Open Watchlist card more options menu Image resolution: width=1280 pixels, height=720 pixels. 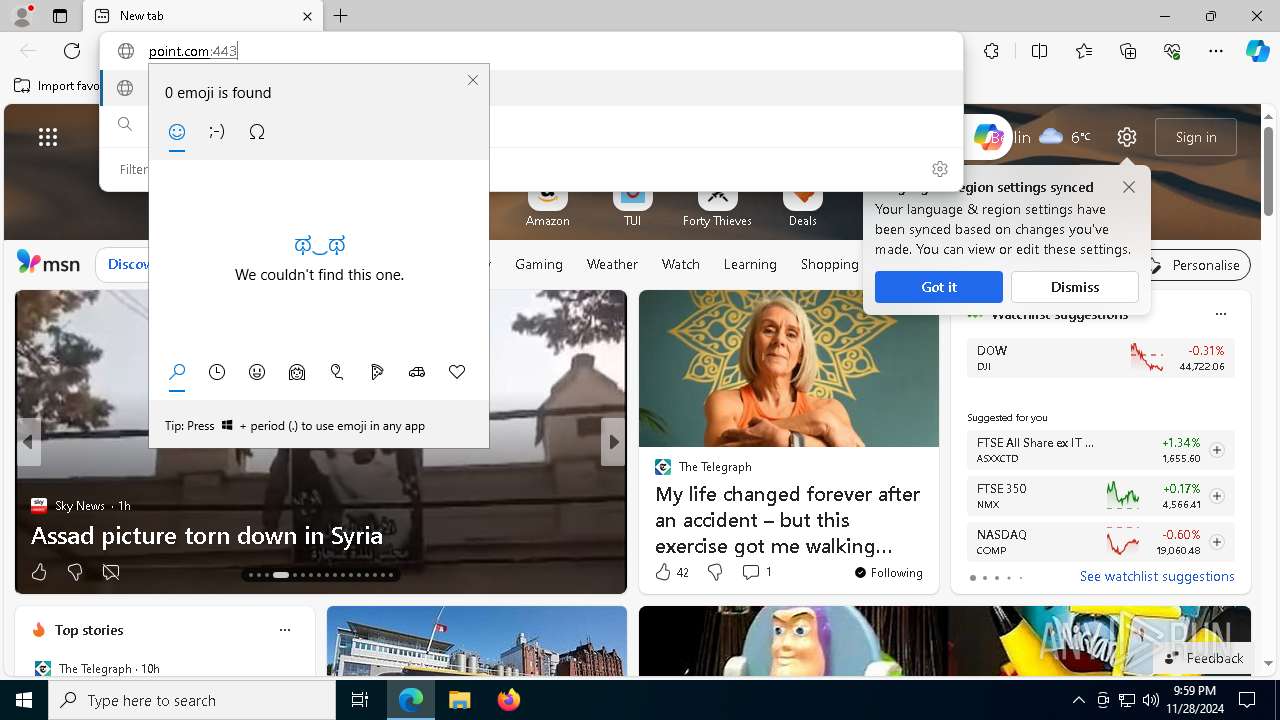click(x=1220, y=314)
